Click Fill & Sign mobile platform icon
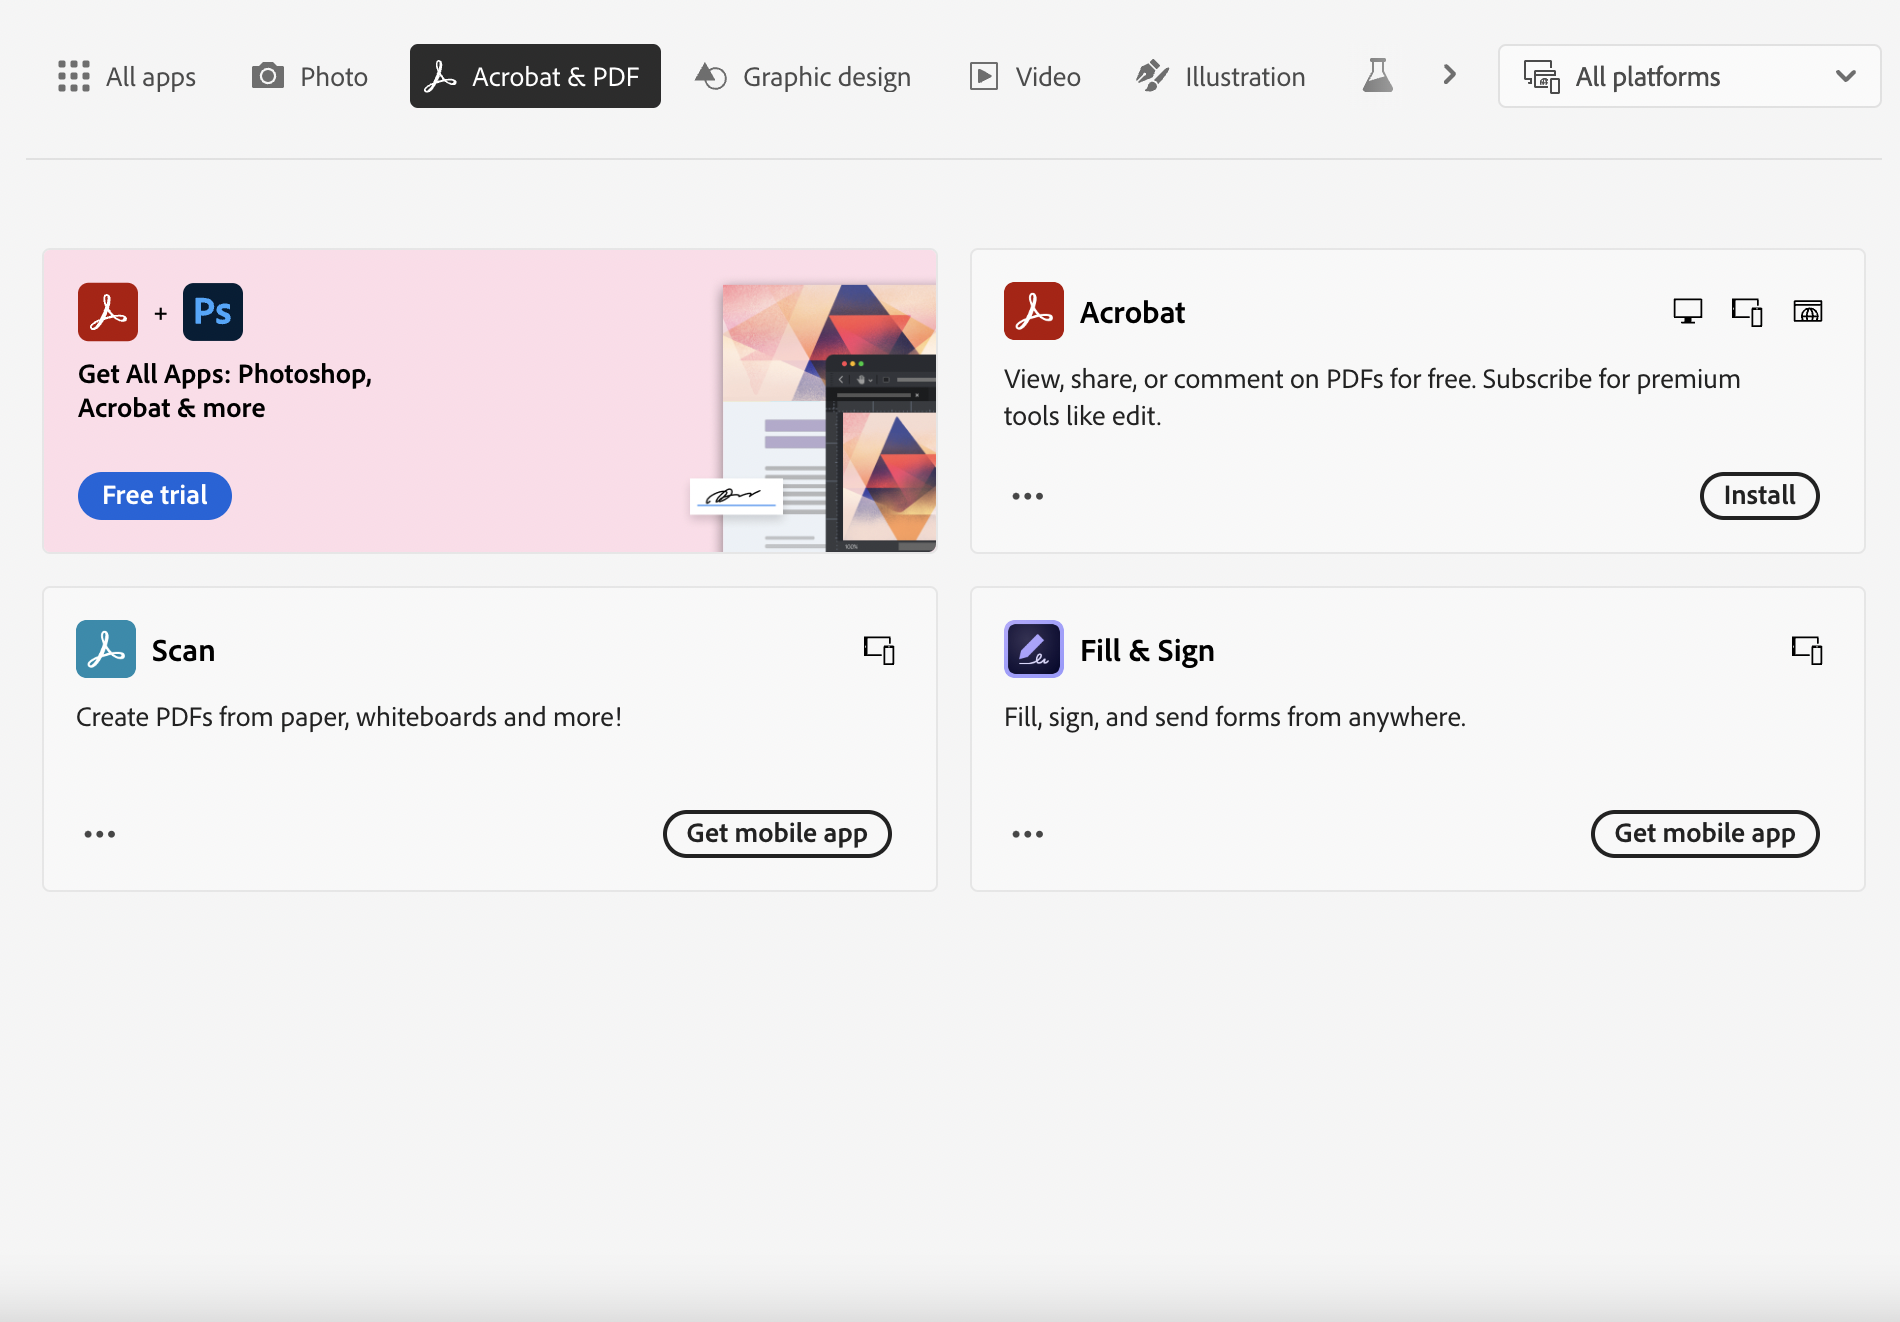This screenshot has width=1900, height=1322. click(1808, 650)
